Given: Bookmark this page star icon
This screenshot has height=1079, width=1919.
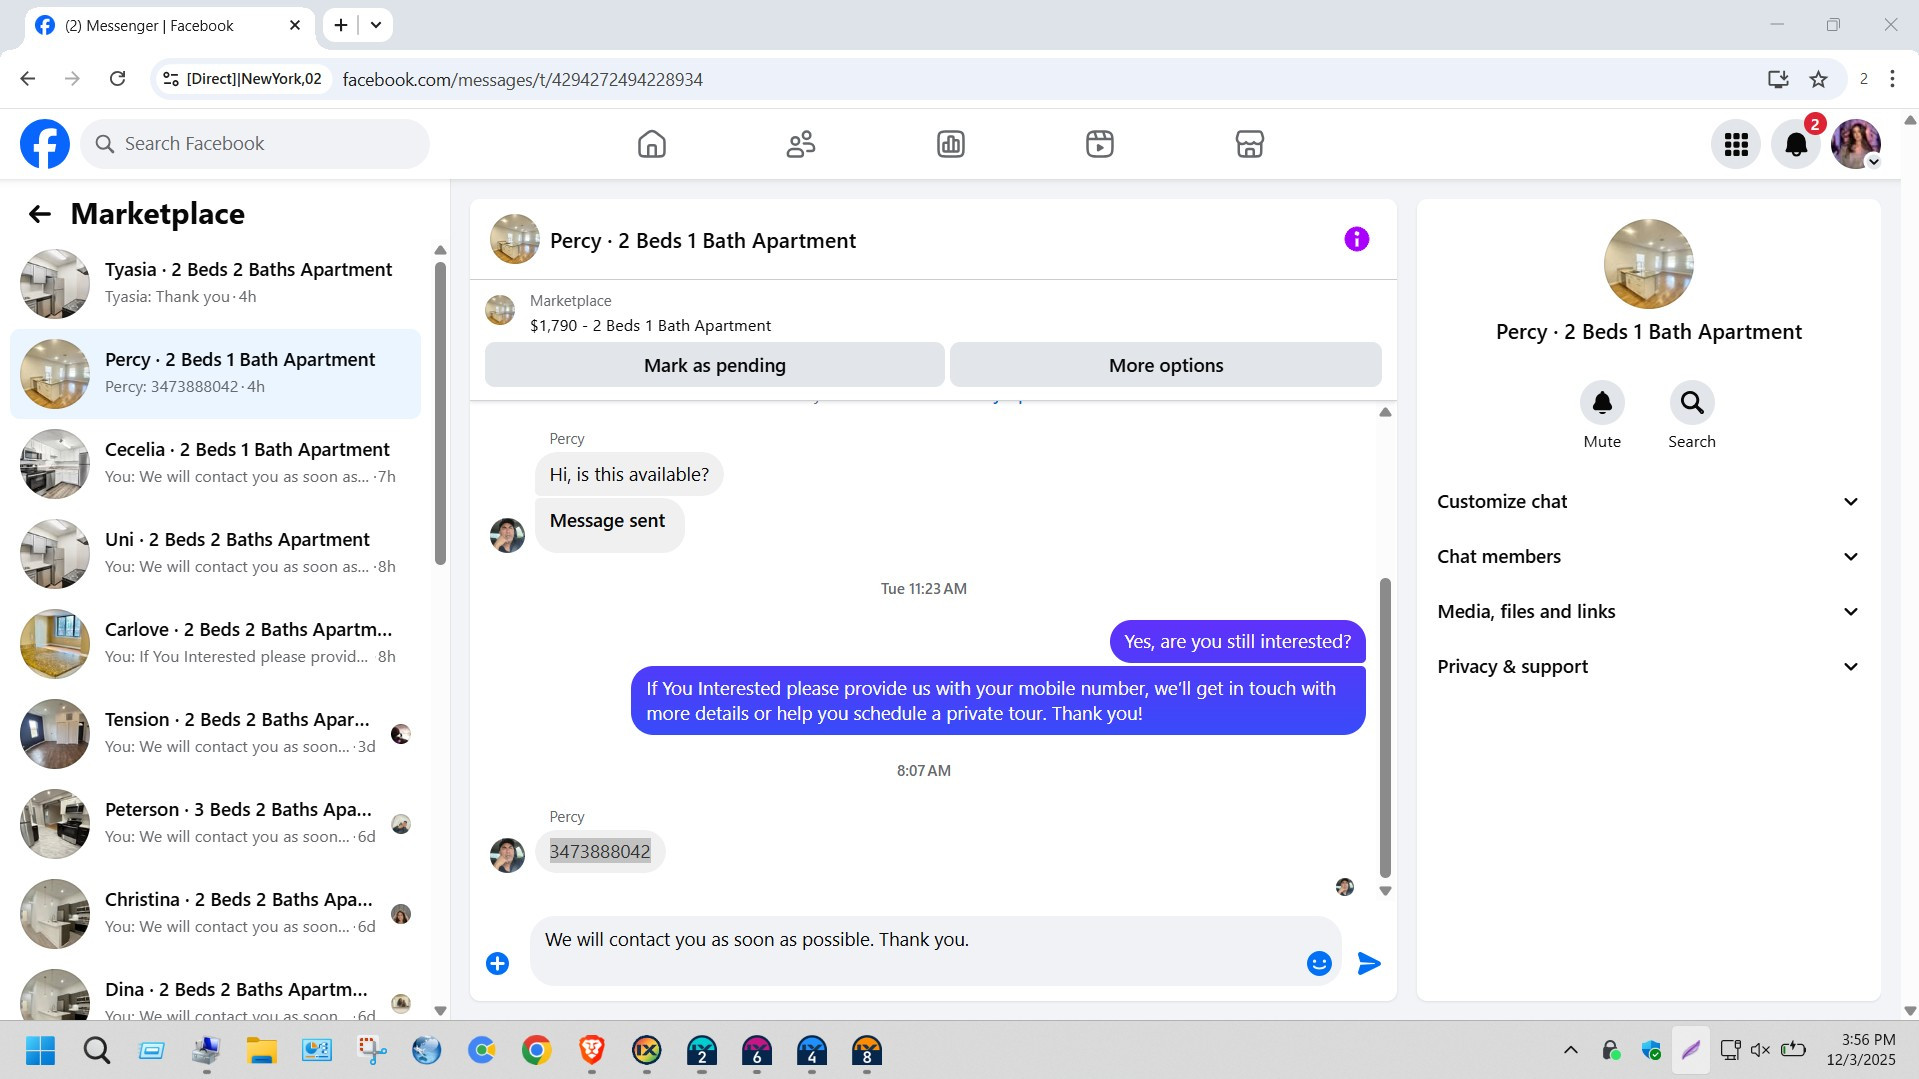Looking at the screenshot, I should coord(1818,79).
